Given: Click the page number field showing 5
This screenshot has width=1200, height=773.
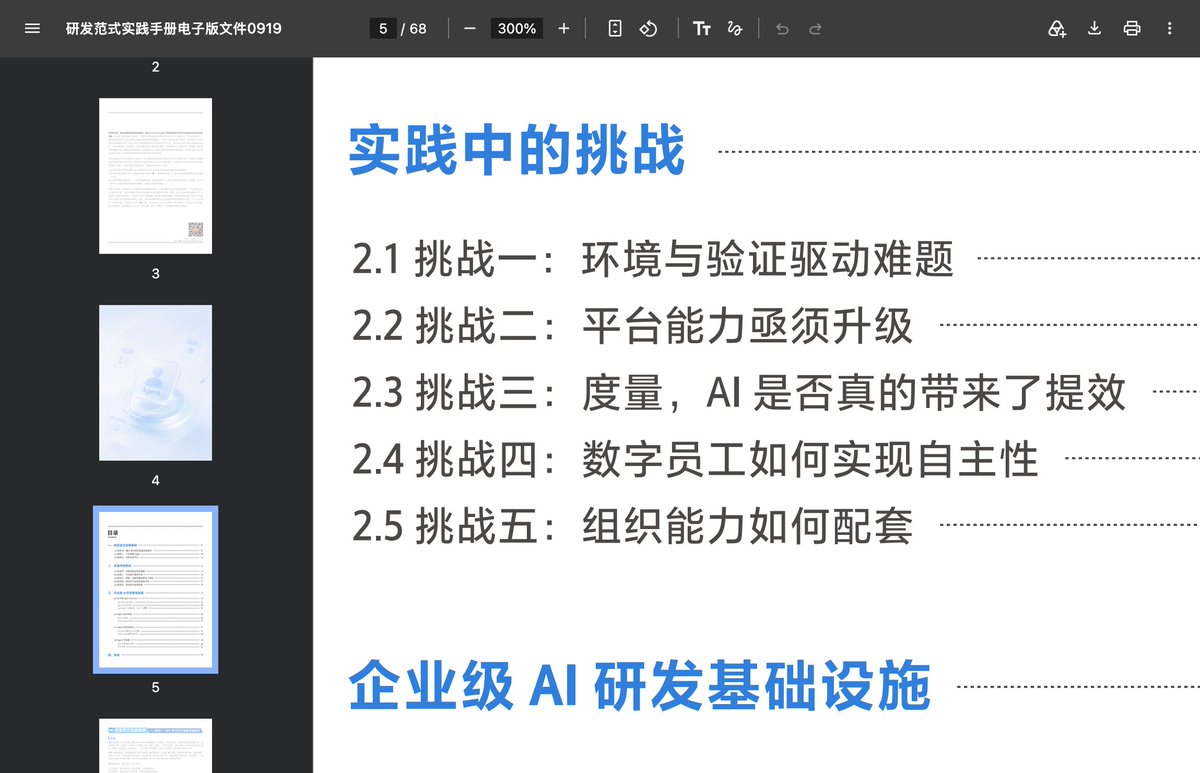Looking at the screenshot, I should click(x=383, y=28).
